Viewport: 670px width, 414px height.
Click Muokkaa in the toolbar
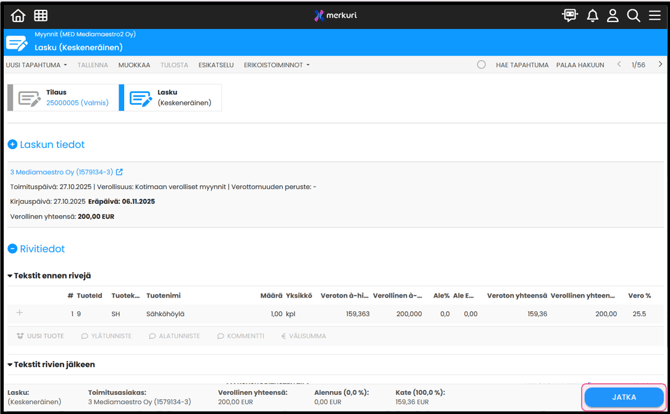pos(134,65)
